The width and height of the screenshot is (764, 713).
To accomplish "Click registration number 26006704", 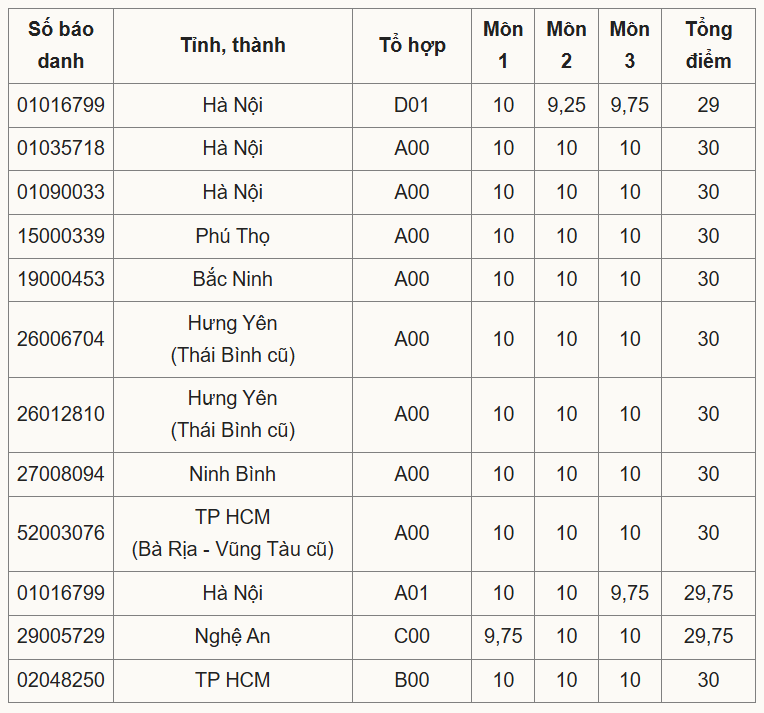I will 61,339.
